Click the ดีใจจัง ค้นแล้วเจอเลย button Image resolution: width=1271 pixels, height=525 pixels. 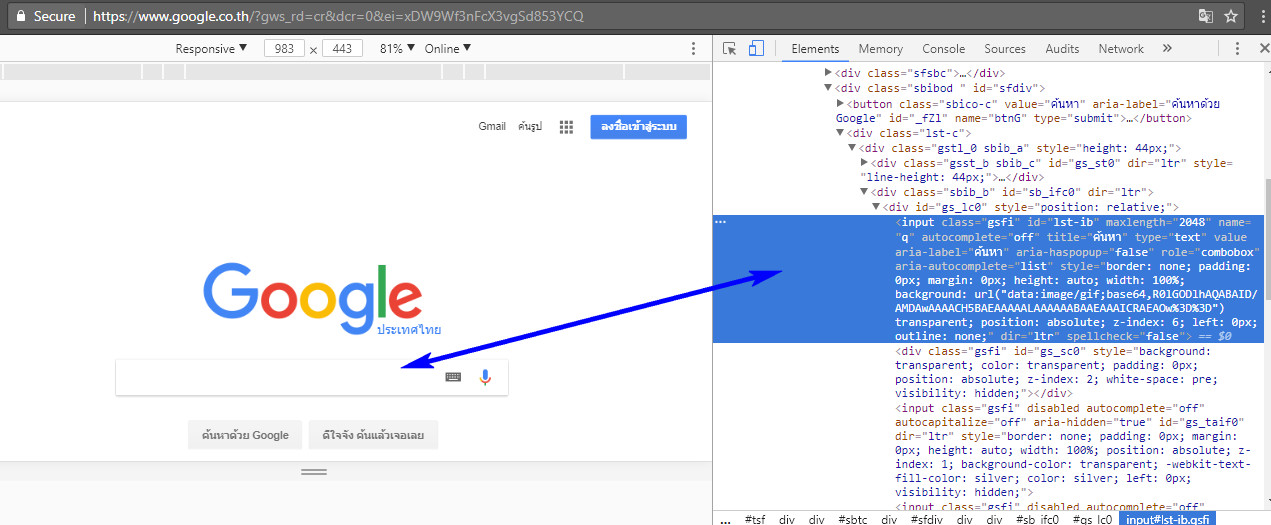(x=373, y=435)
